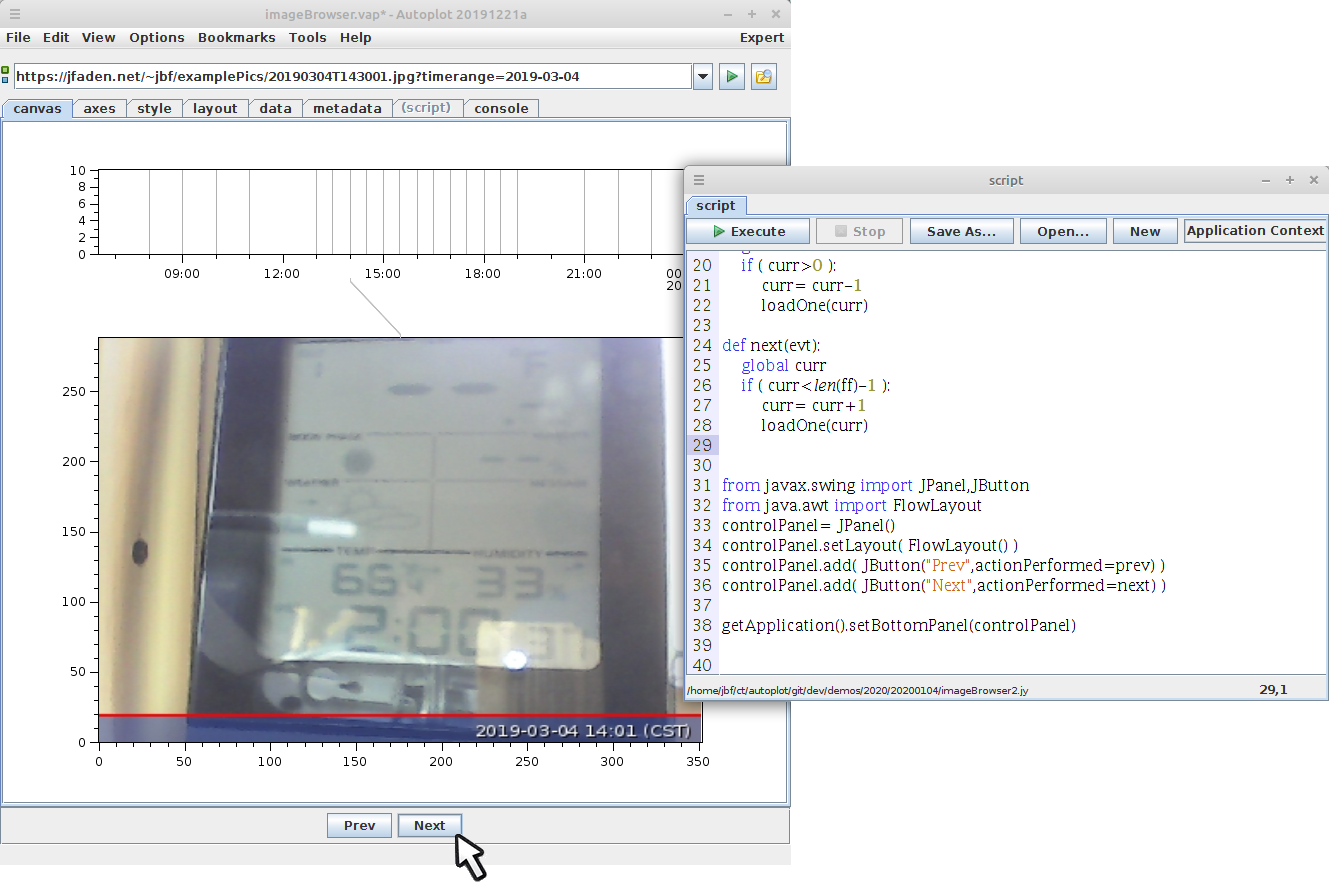Click the 09:00 label on time axis

(182, 273)
